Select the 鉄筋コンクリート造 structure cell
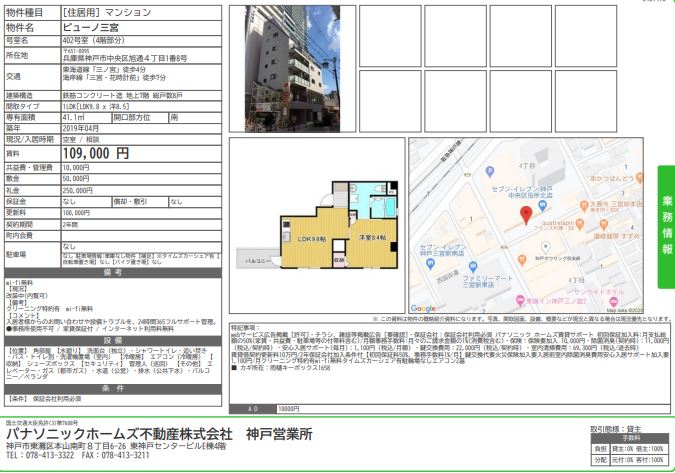 point(141,96)
